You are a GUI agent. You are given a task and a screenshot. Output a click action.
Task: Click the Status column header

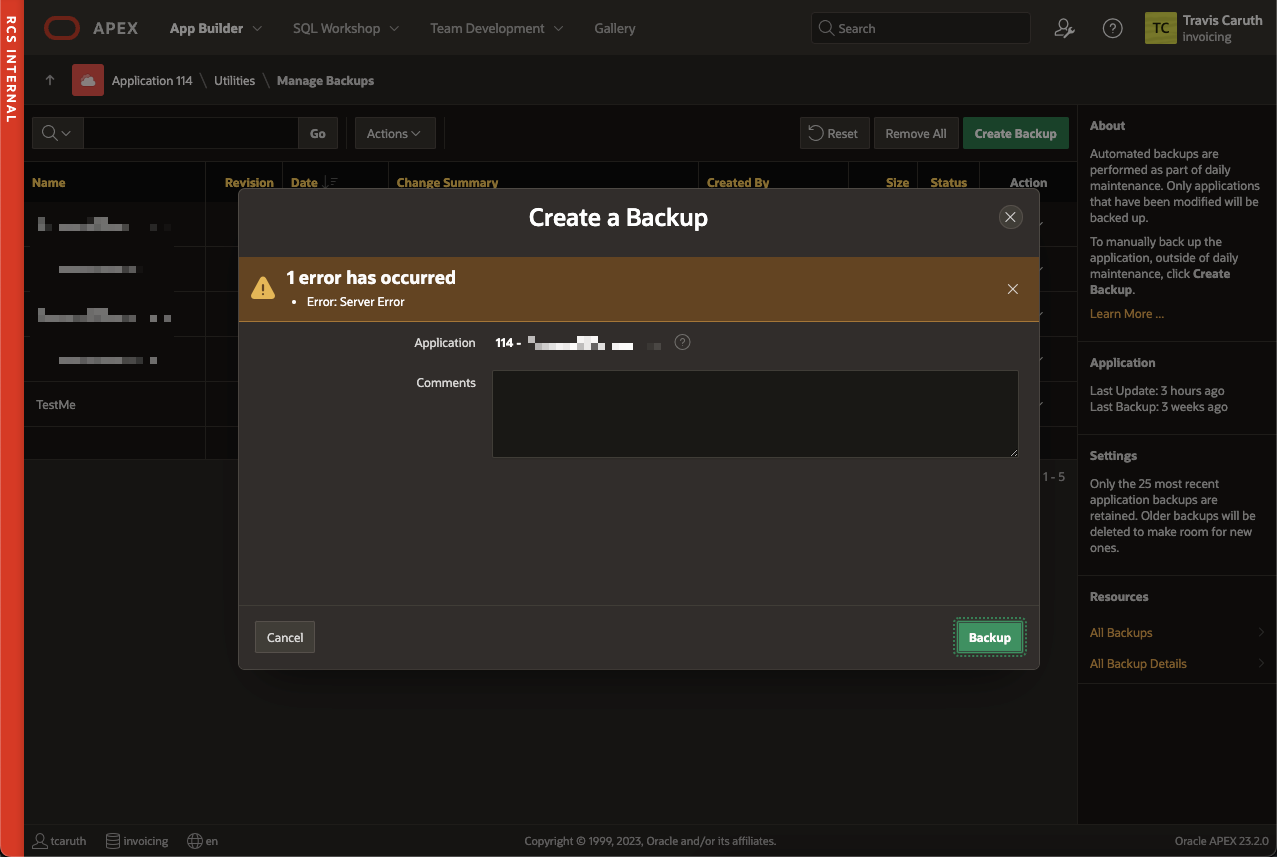948,182
